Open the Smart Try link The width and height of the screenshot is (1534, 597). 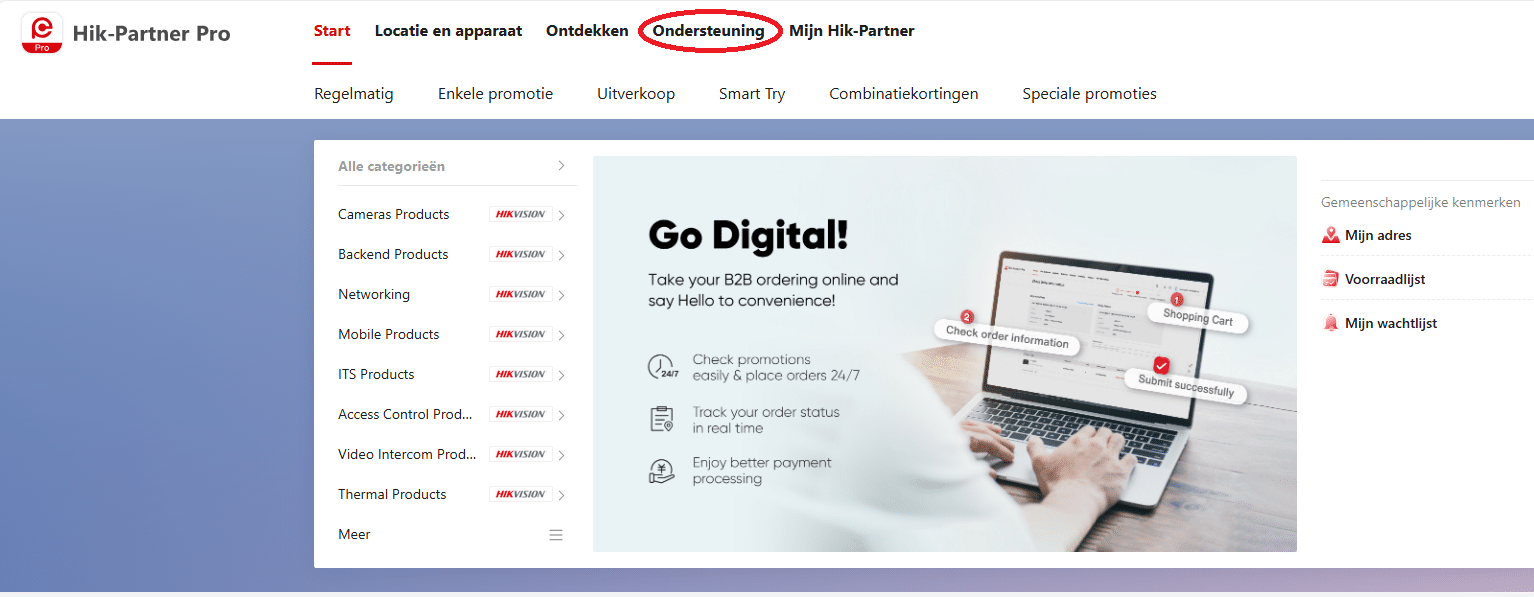752,94
